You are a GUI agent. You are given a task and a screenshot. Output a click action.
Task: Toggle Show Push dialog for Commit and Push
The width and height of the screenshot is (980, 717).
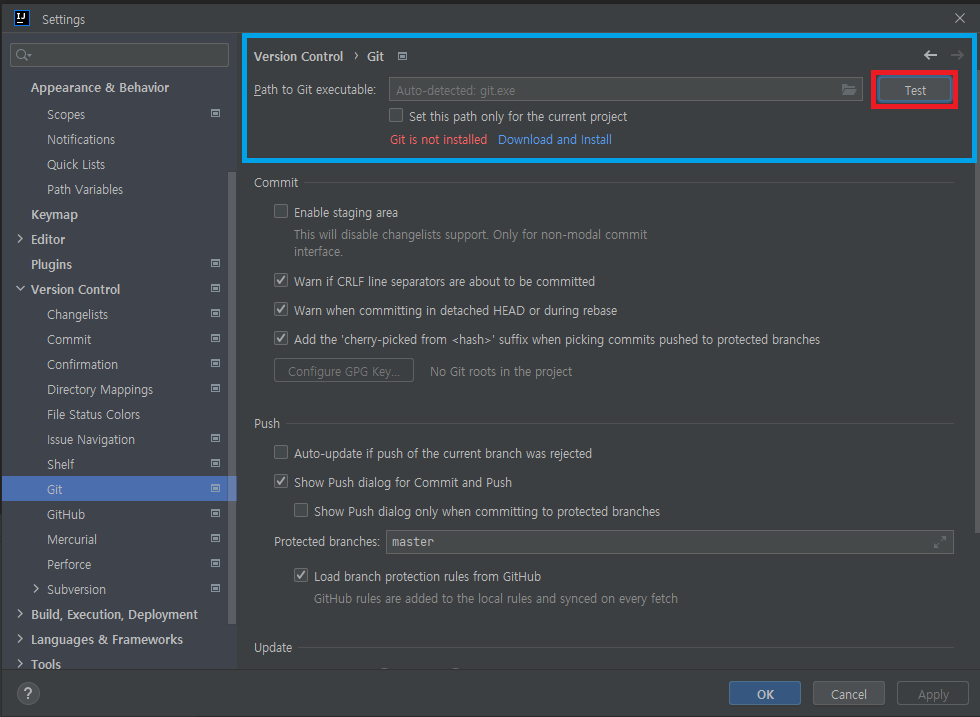(x=281, y=481)
